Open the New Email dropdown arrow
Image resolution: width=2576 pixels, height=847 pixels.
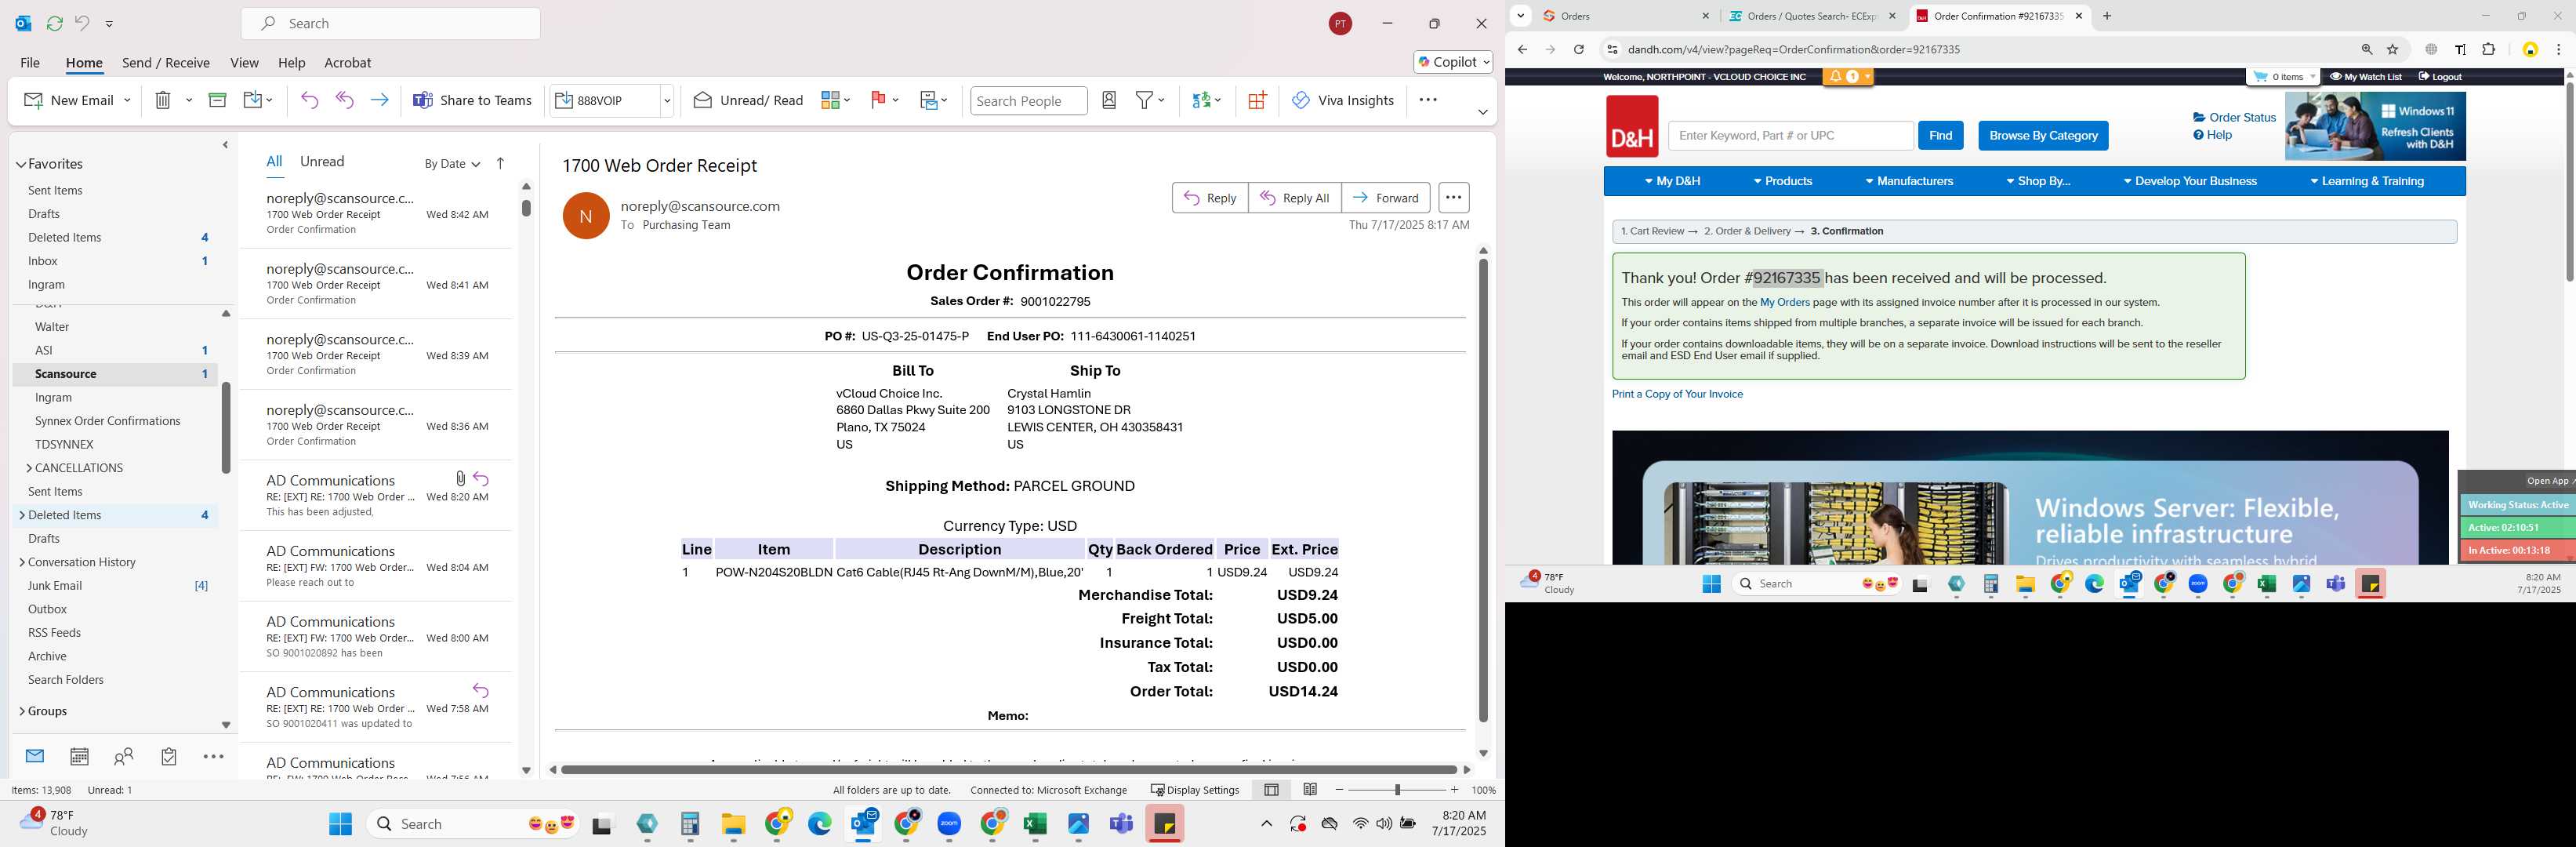tap(127, 100)
